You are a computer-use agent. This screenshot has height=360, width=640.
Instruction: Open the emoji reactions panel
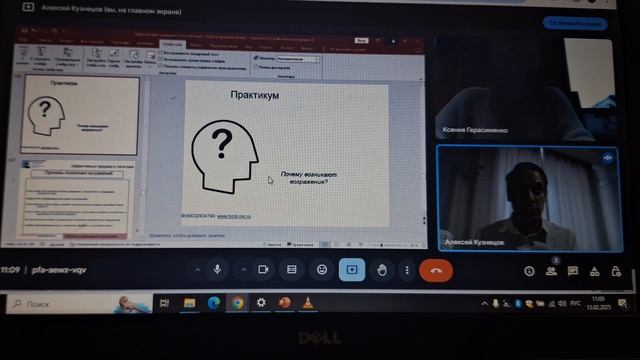point(322,269)
